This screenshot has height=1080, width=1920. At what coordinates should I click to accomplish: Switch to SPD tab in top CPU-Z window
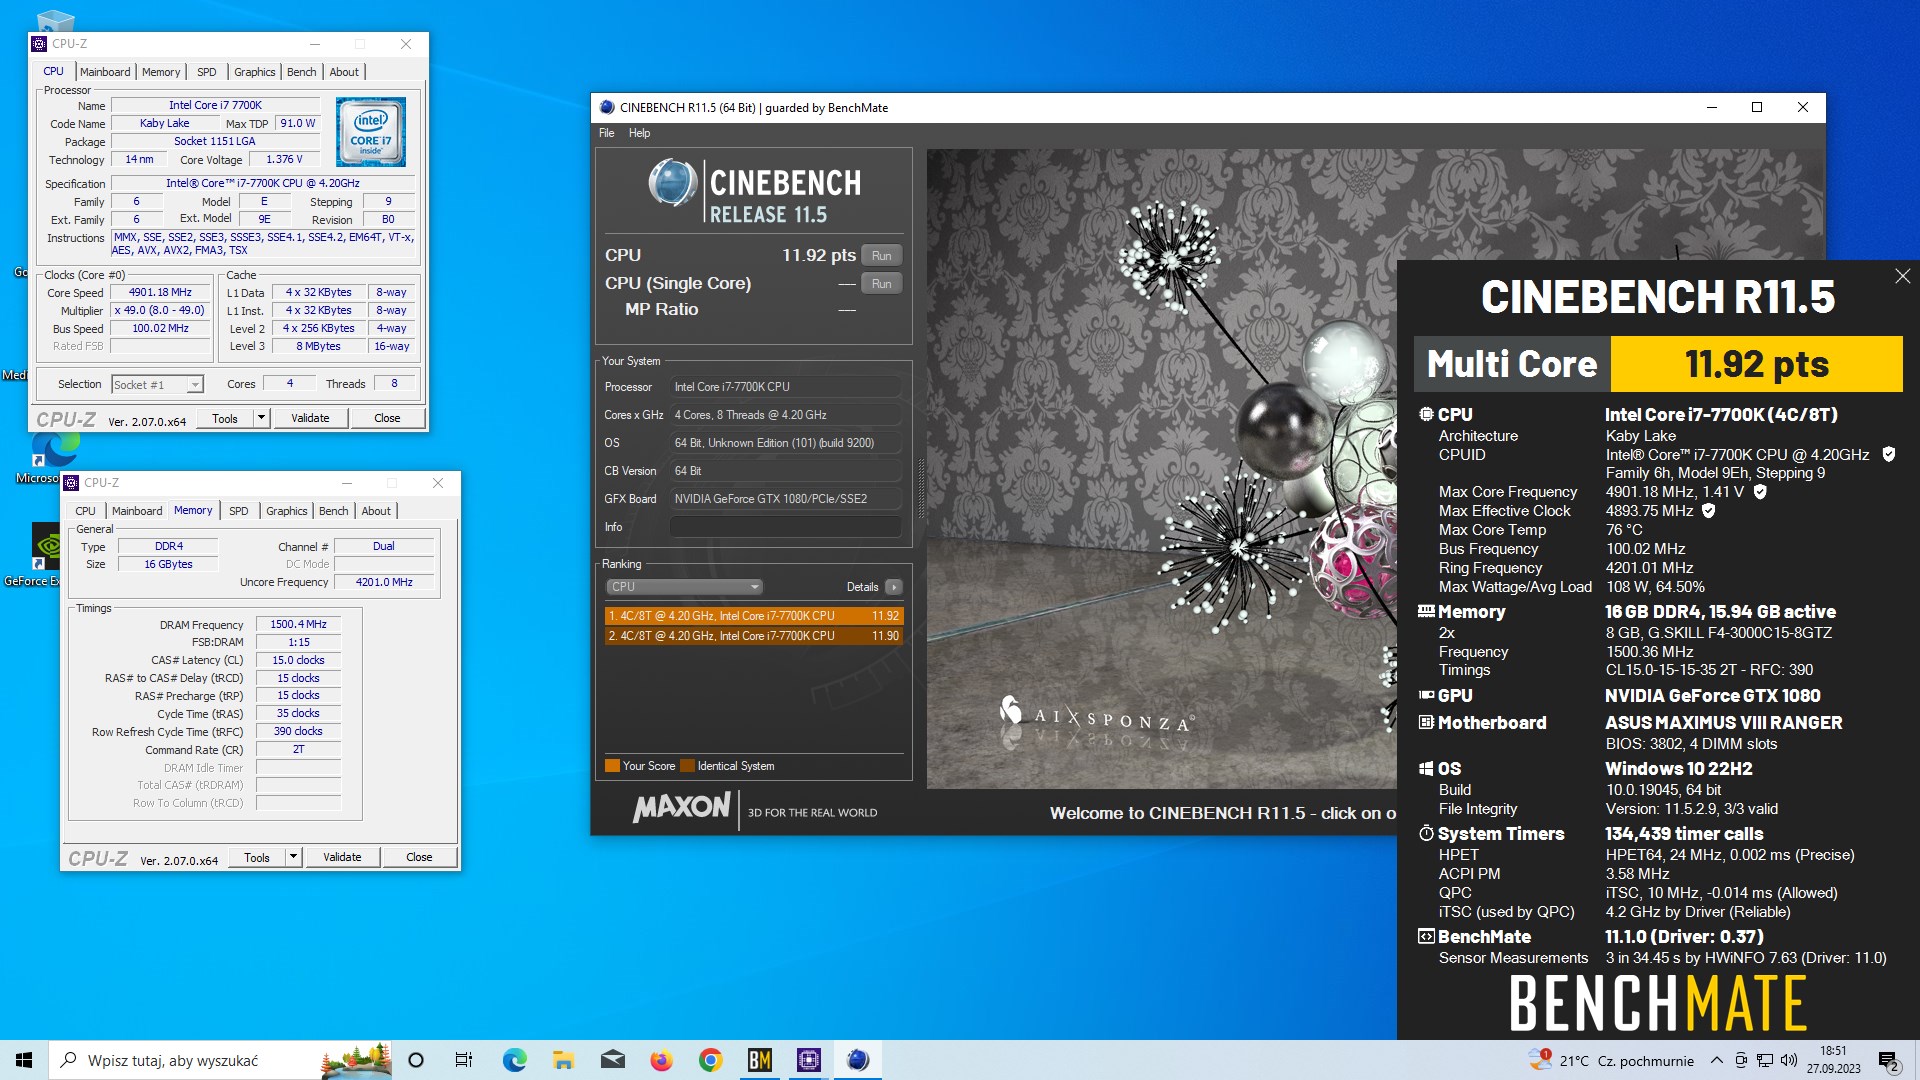[207, 72]
